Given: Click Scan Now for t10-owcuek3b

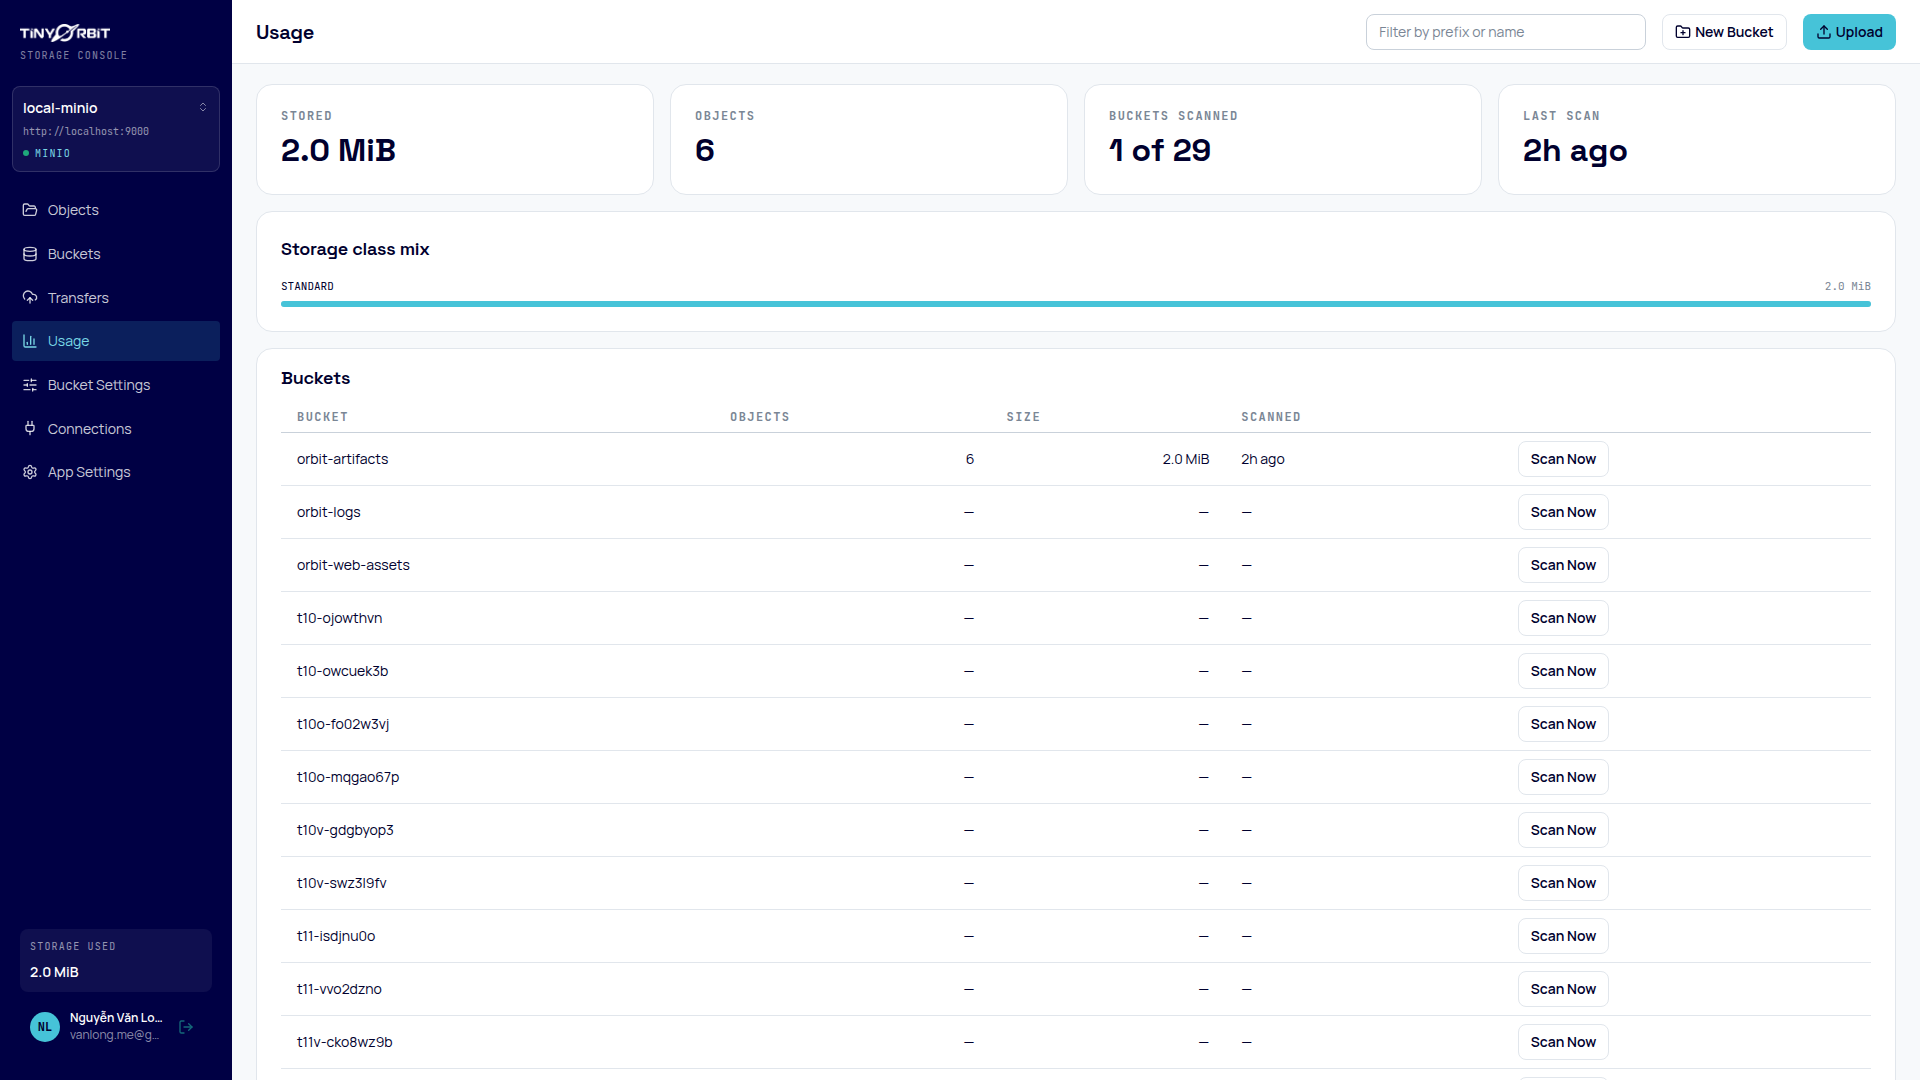Looking at the screenshot, I should pyautogui.click(x=1563, y=671).
